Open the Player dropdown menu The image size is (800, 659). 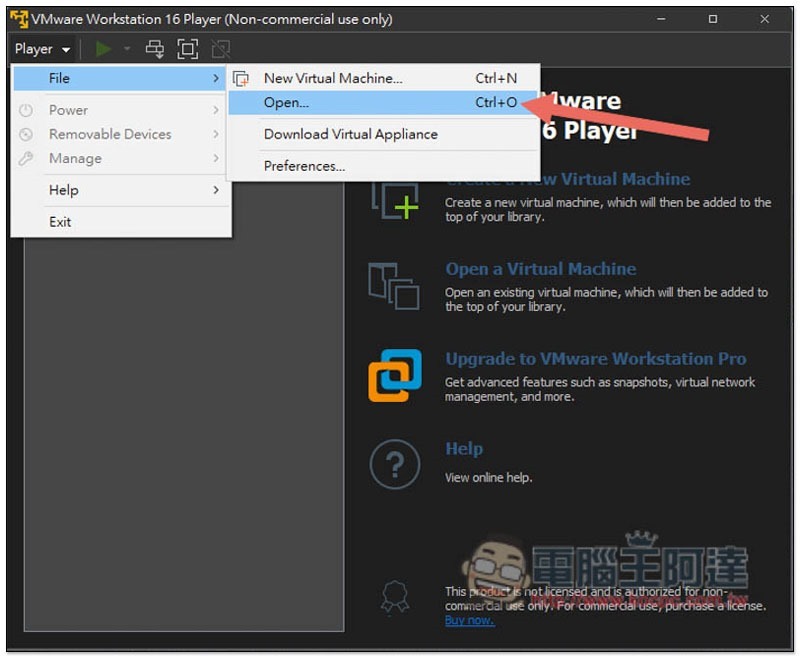(42, 49)
